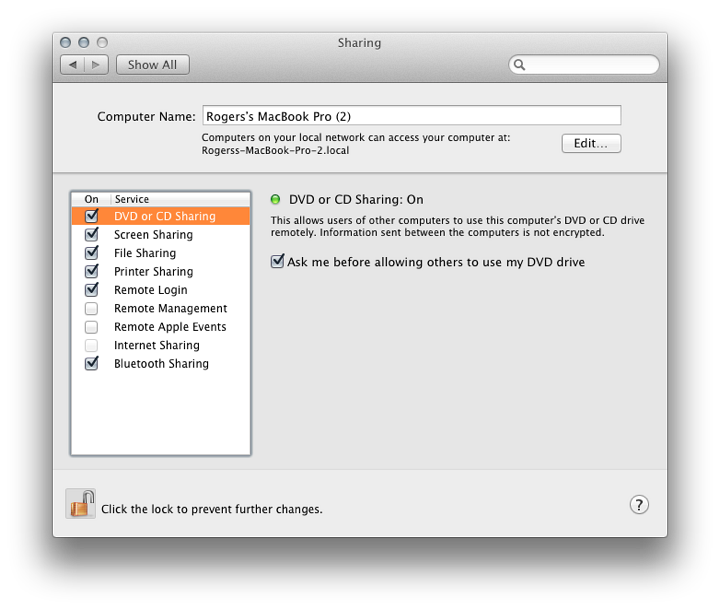Select the File Sharing service row
The image size is (720, 610).
[161, 253]
